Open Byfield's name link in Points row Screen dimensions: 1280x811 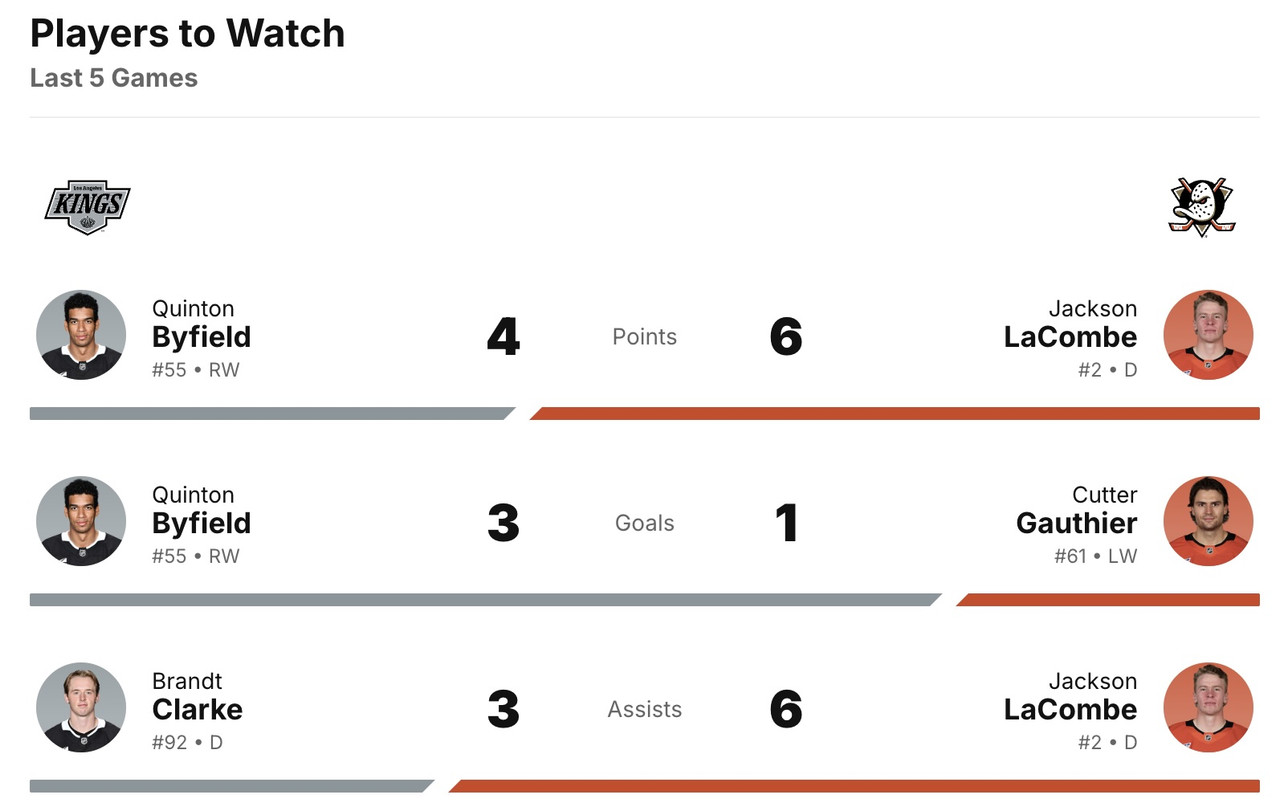(201, 336)
